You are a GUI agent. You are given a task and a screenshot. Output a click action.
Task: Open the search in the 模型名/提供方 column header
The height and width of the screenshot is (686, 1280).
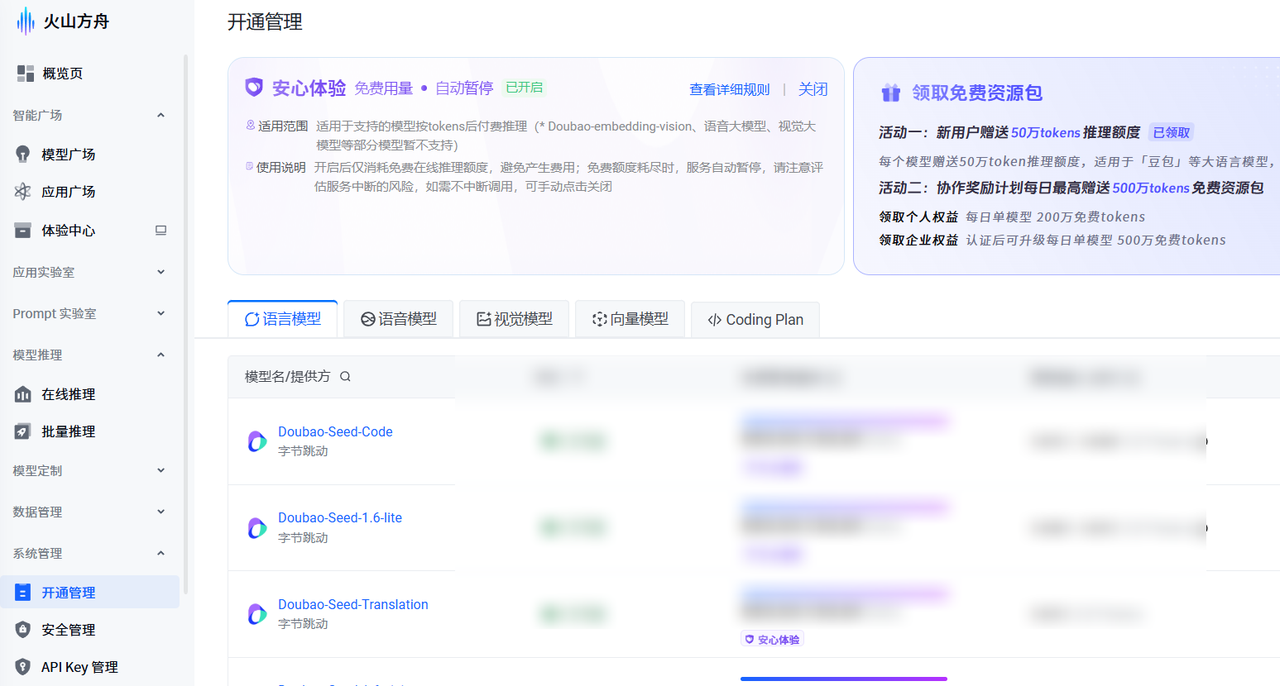pos(345,377)
